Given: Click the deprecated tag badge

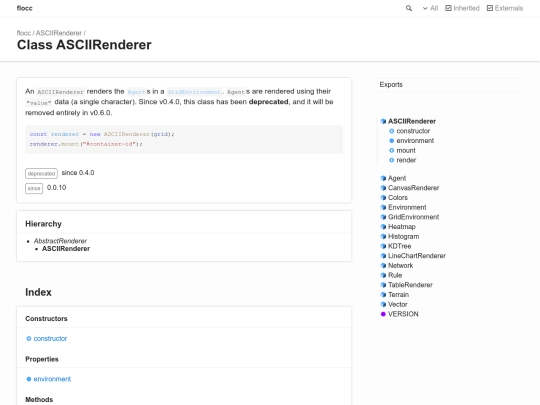Looking at the screenshot, I should (41, 174).
